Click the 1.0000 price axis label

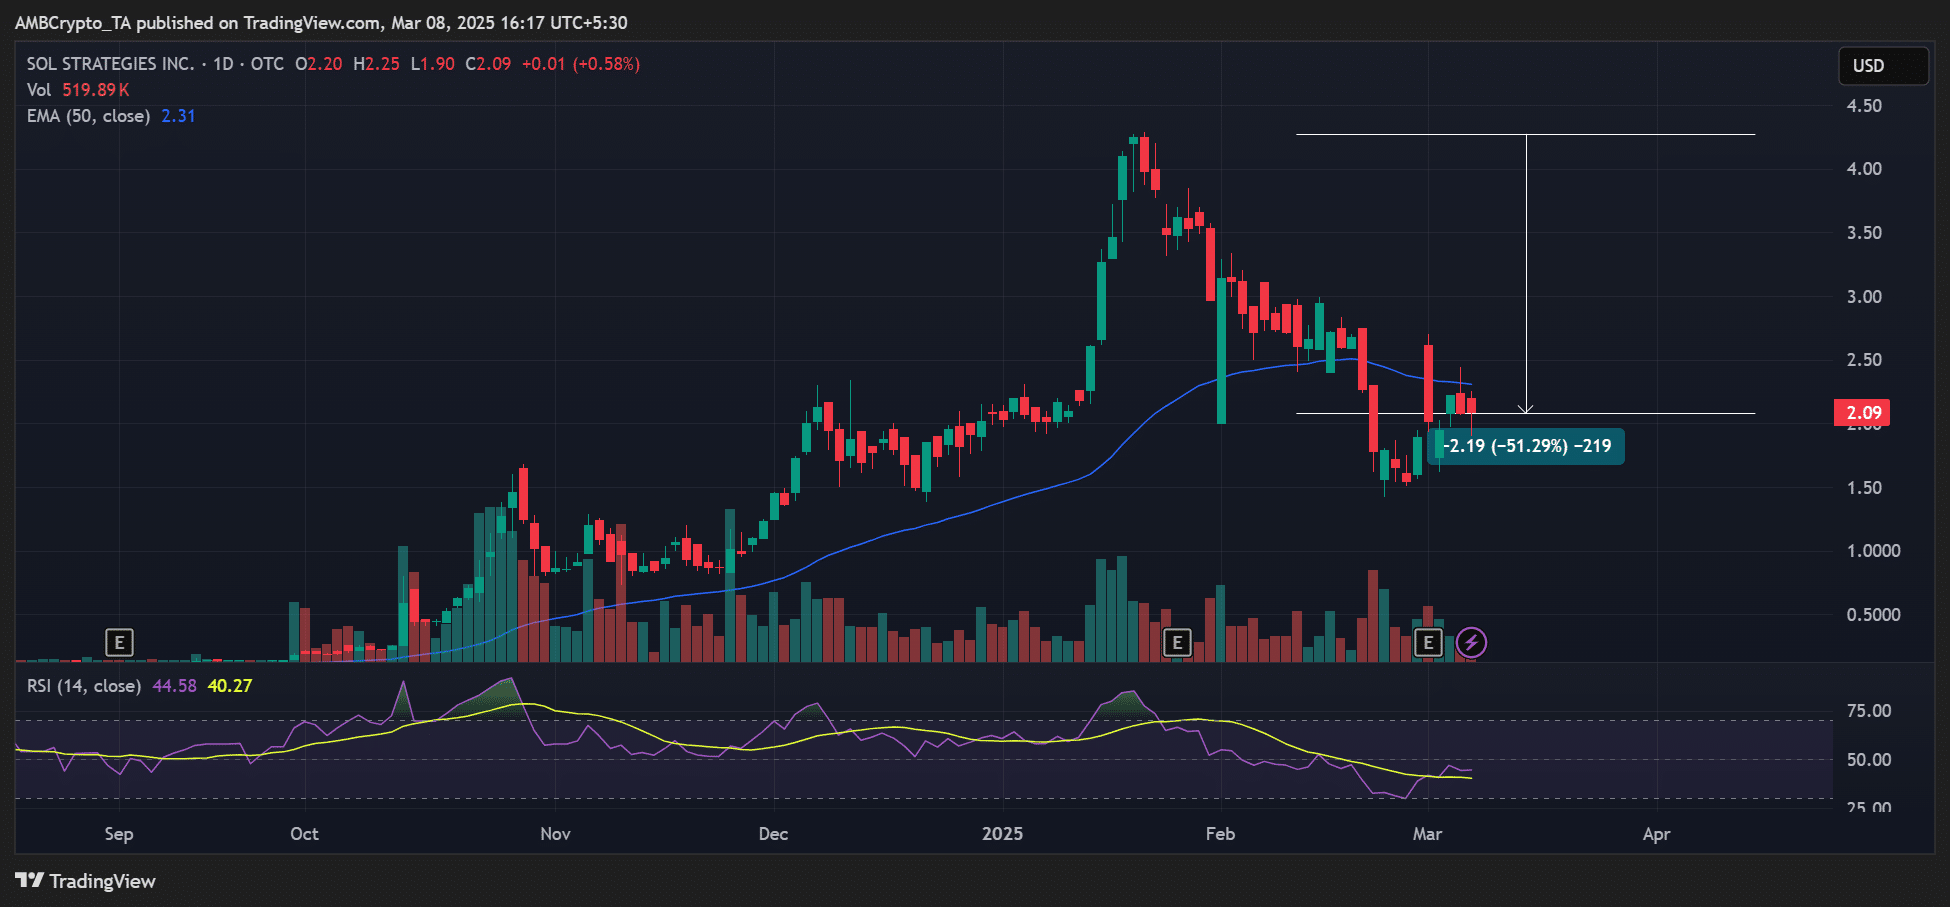pyautogui.click(x=1873, y=551)
